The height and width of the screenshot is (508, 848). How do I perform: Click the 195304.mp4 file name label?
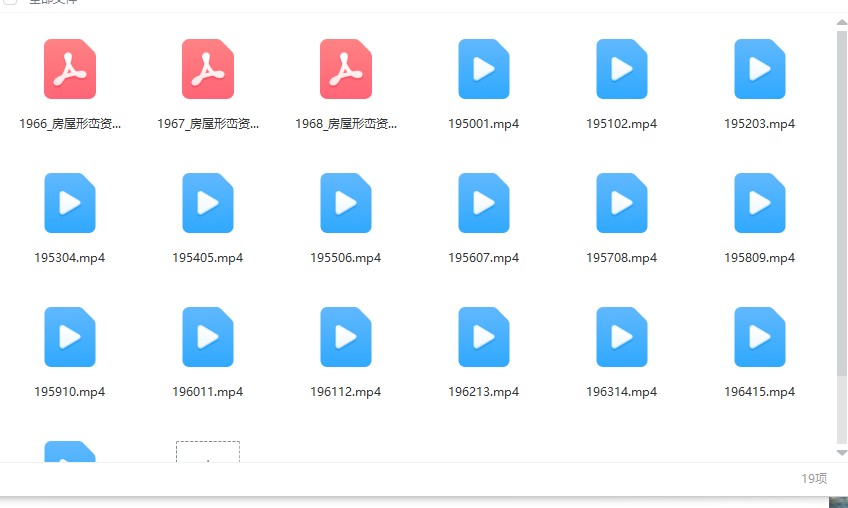[70, 258]
